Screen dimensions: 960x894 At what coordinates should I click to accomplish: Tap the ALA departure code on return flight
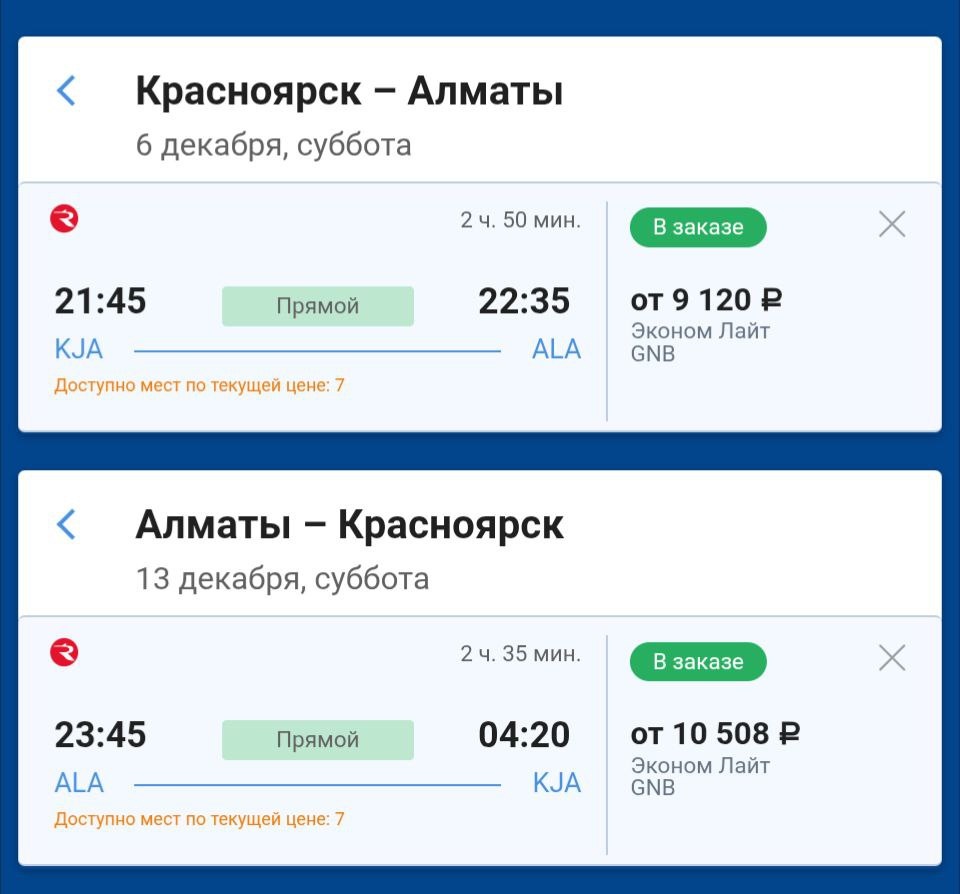(79, 783)
